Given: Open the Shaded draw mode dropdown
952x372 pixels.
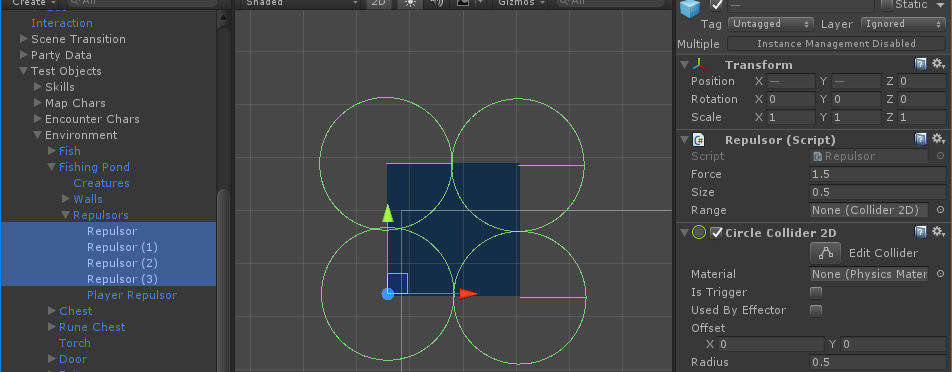Looking at the screenshot, I should (301, 3).
